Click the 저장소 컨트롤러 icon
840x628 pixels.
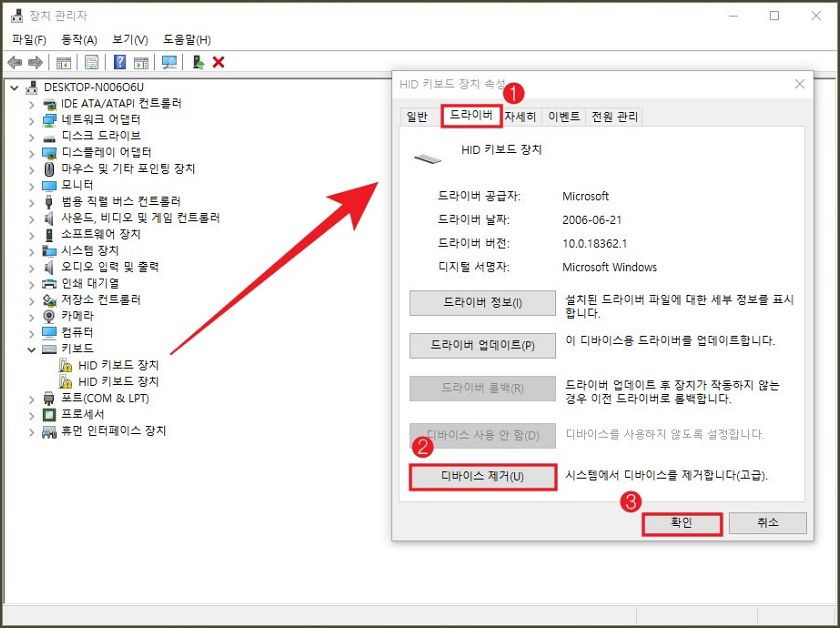tap(49, 300)
